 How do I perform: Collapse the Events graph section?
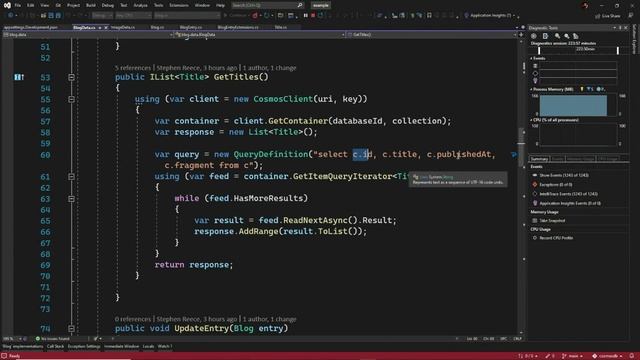[531, 58]
